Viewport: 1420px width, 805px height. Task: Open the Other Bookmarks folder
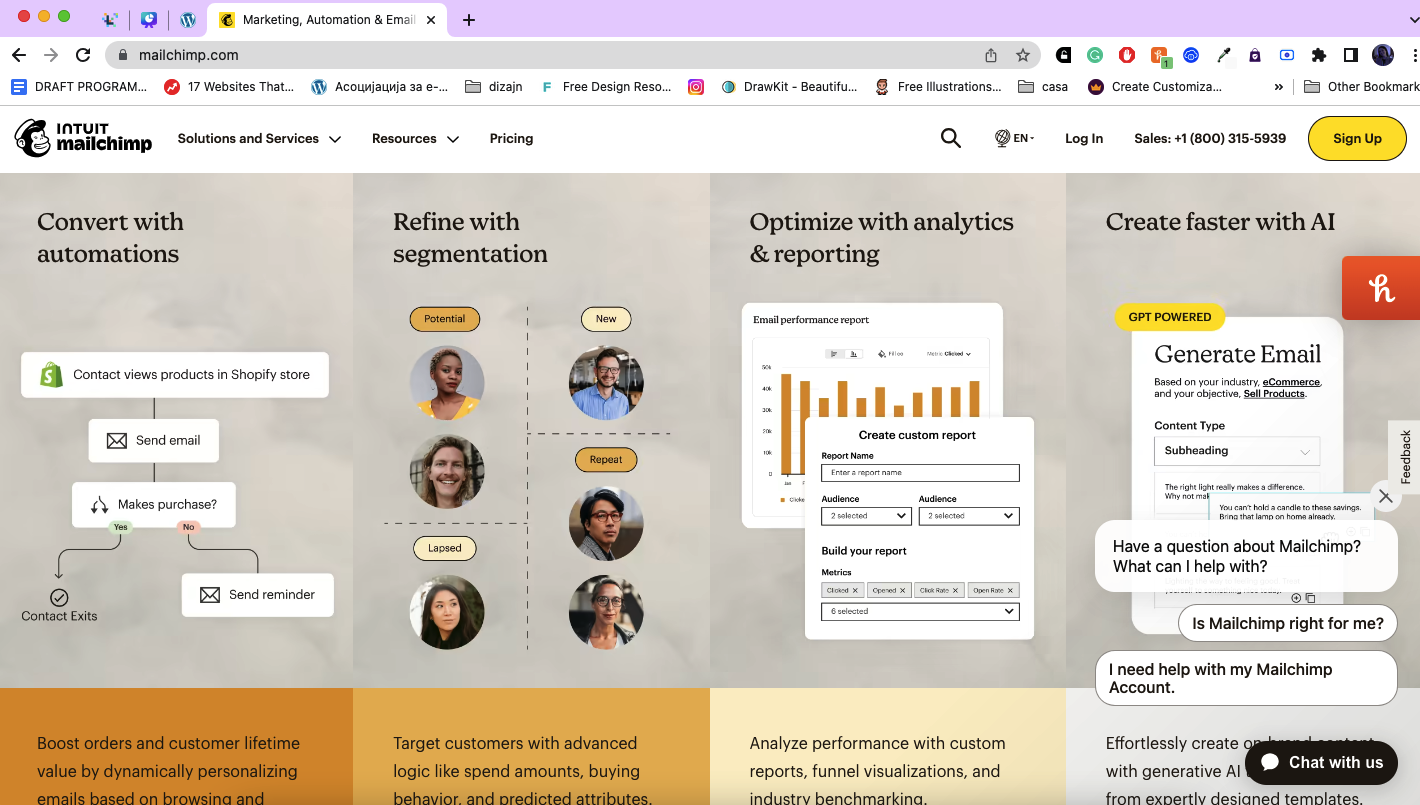pos(1361,87)
